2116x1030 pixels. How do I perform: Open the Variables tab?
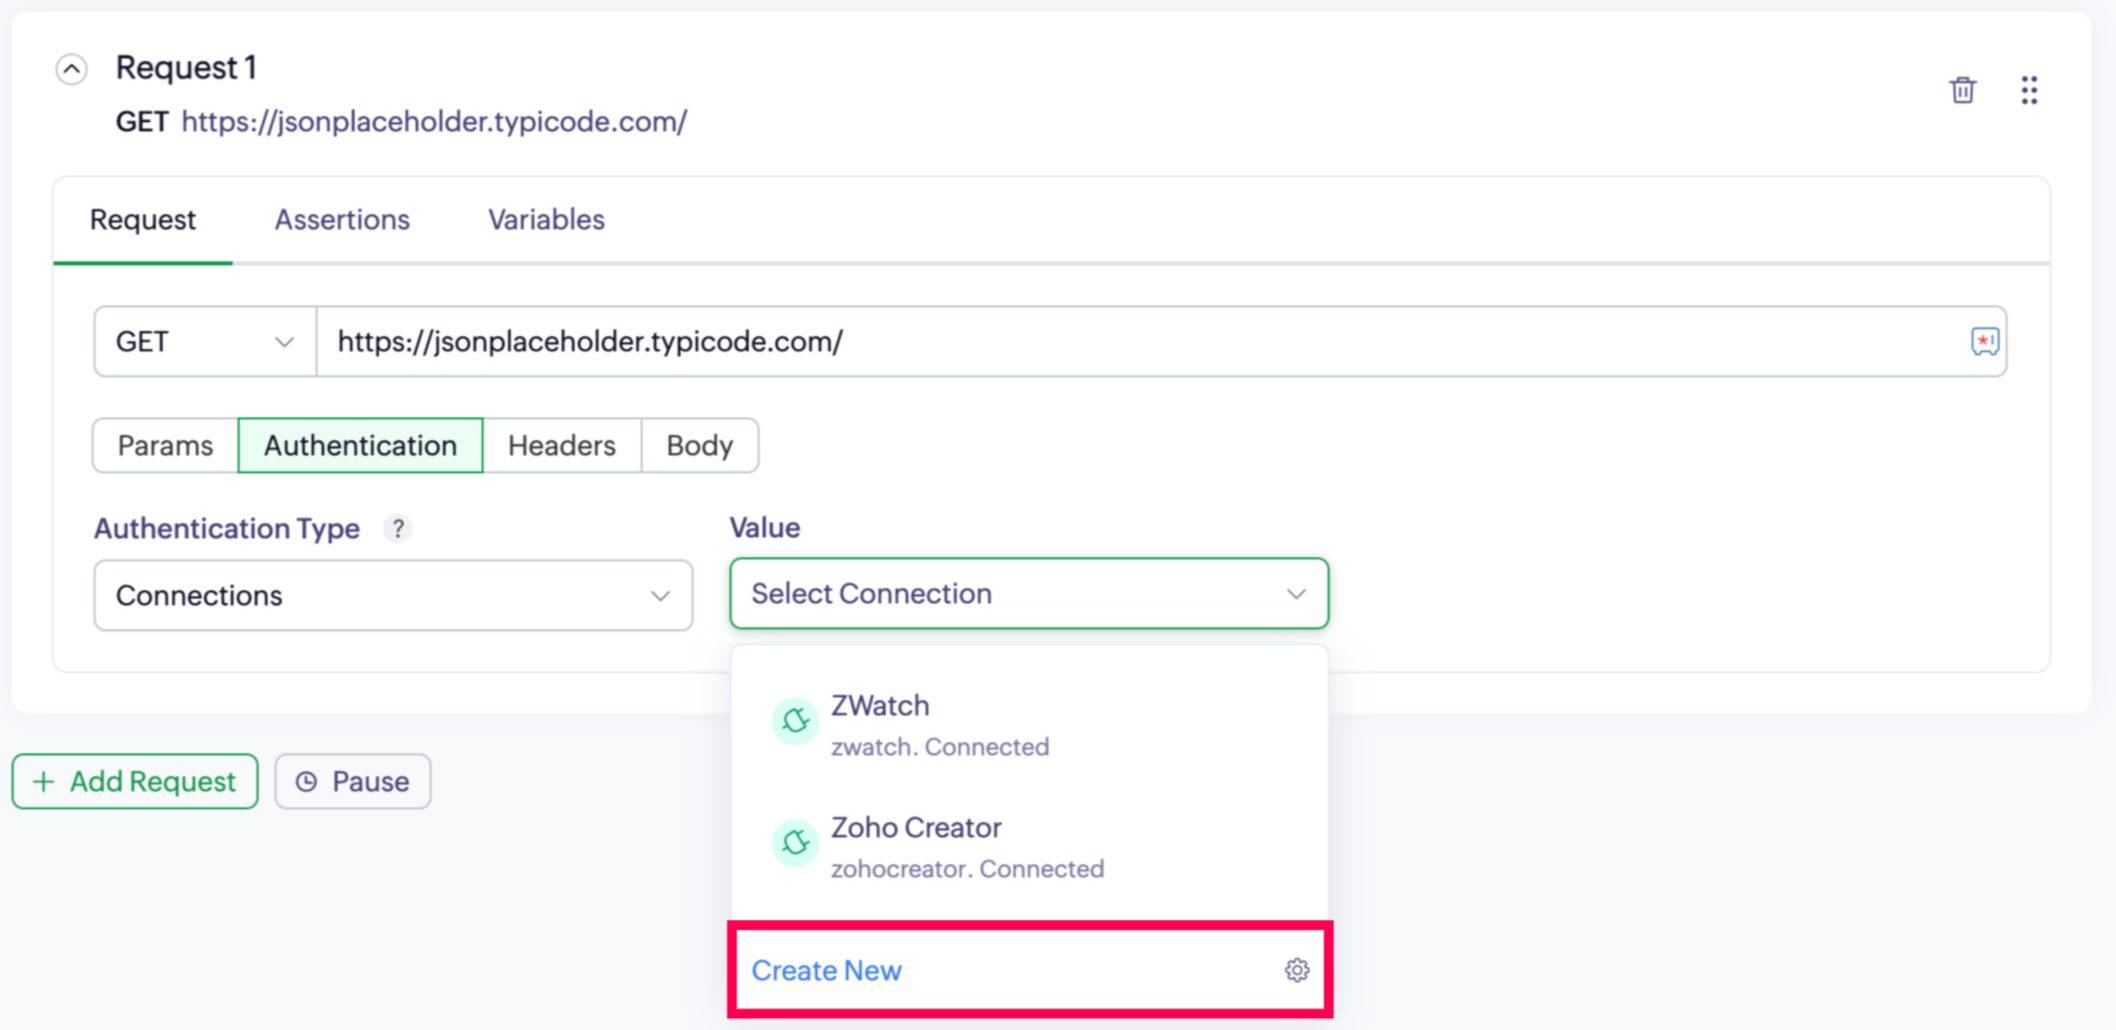546,220
